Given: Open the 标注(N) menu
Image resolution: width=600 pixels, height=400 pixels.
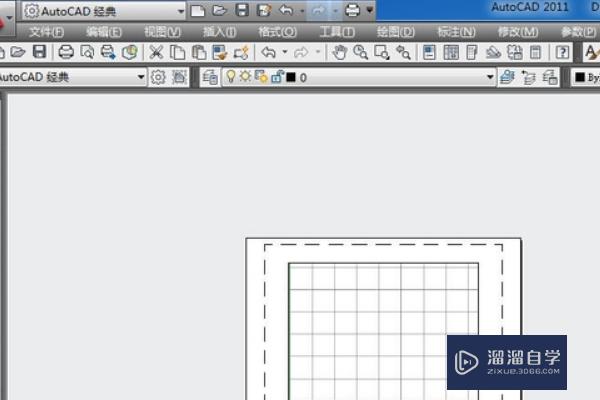Looking at the screenshot, I should coord(456,32).
